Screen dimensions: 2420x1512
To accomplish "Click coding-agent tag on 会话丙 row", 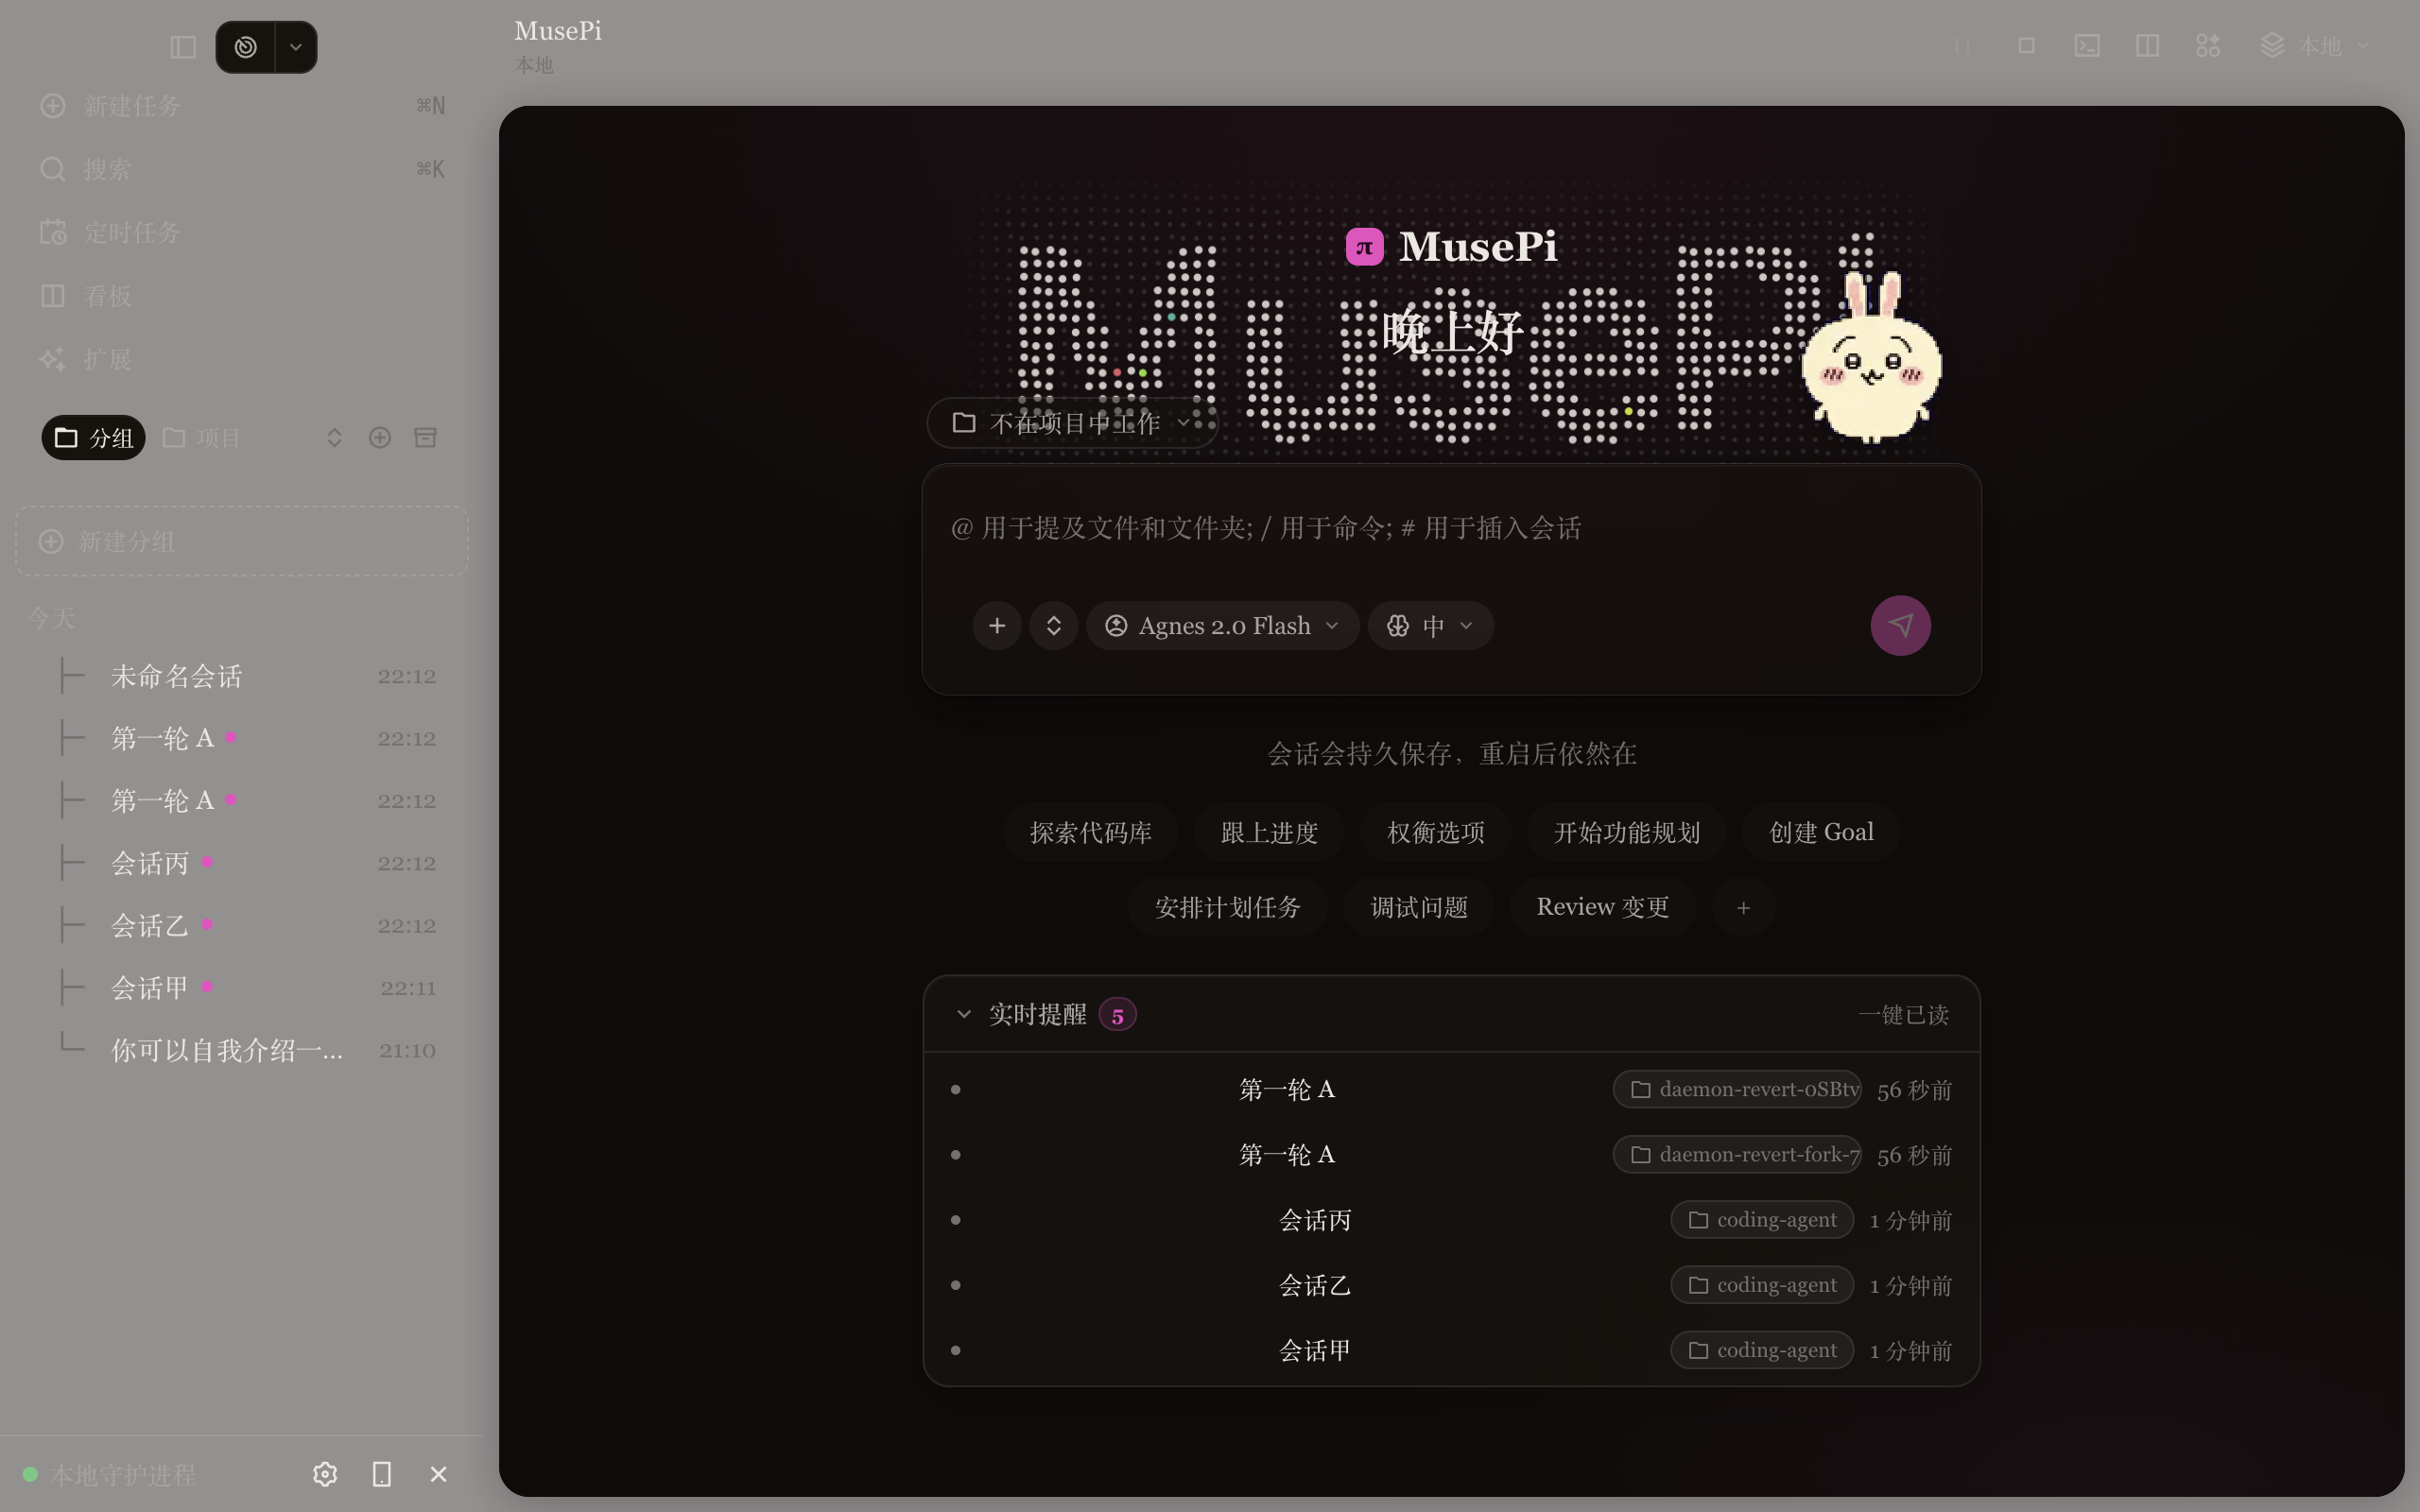I will [x=1762, y=1220].
